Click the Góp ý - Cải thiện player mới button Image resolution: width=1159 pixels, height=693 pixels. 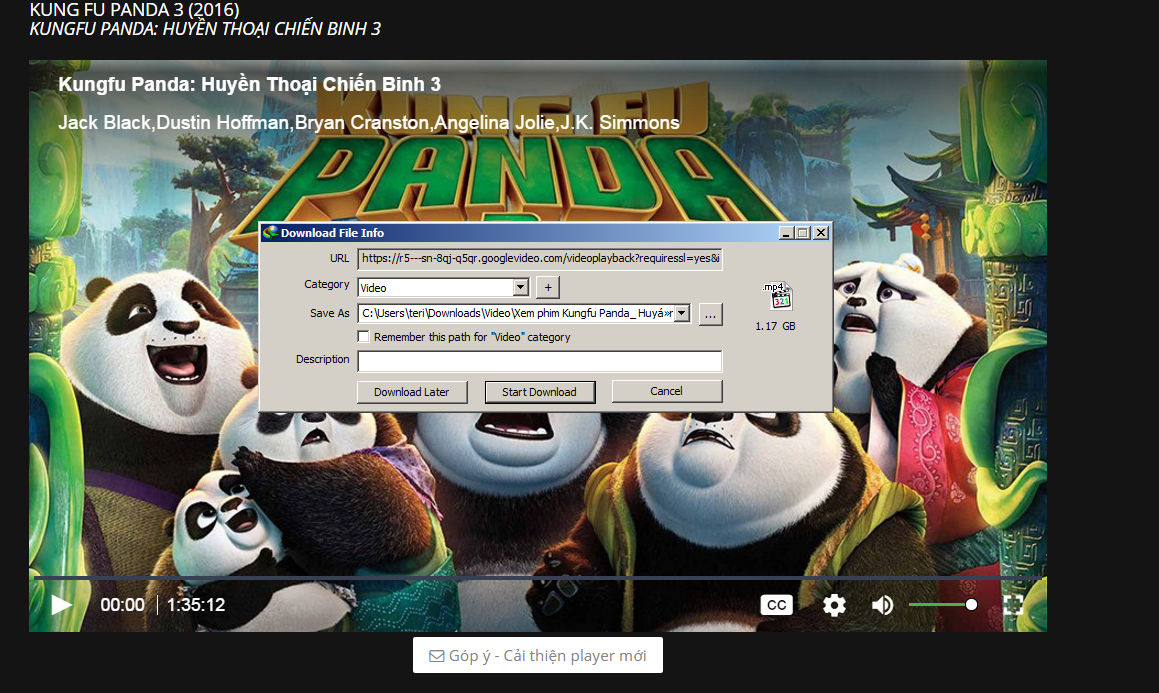point(538,655)
